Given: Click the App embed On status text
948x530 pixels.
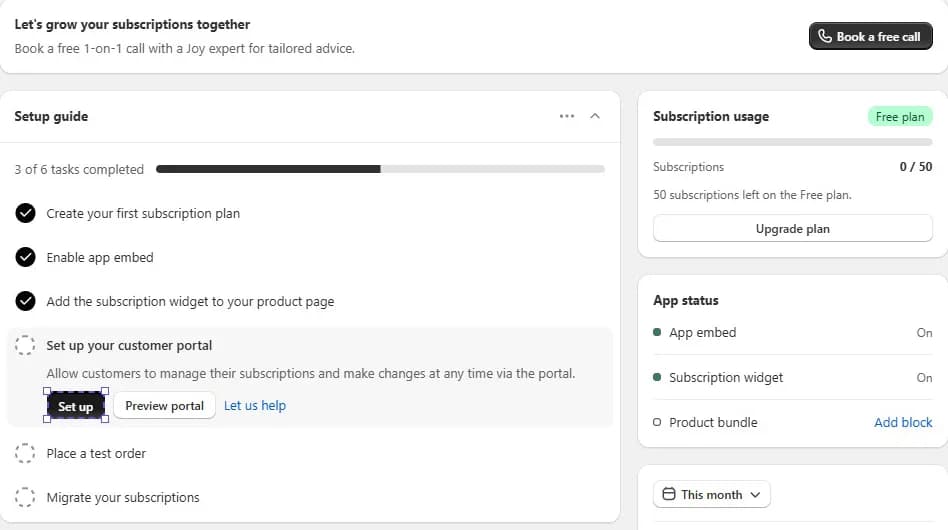Looking at the screenshot, I should (924, 332).
